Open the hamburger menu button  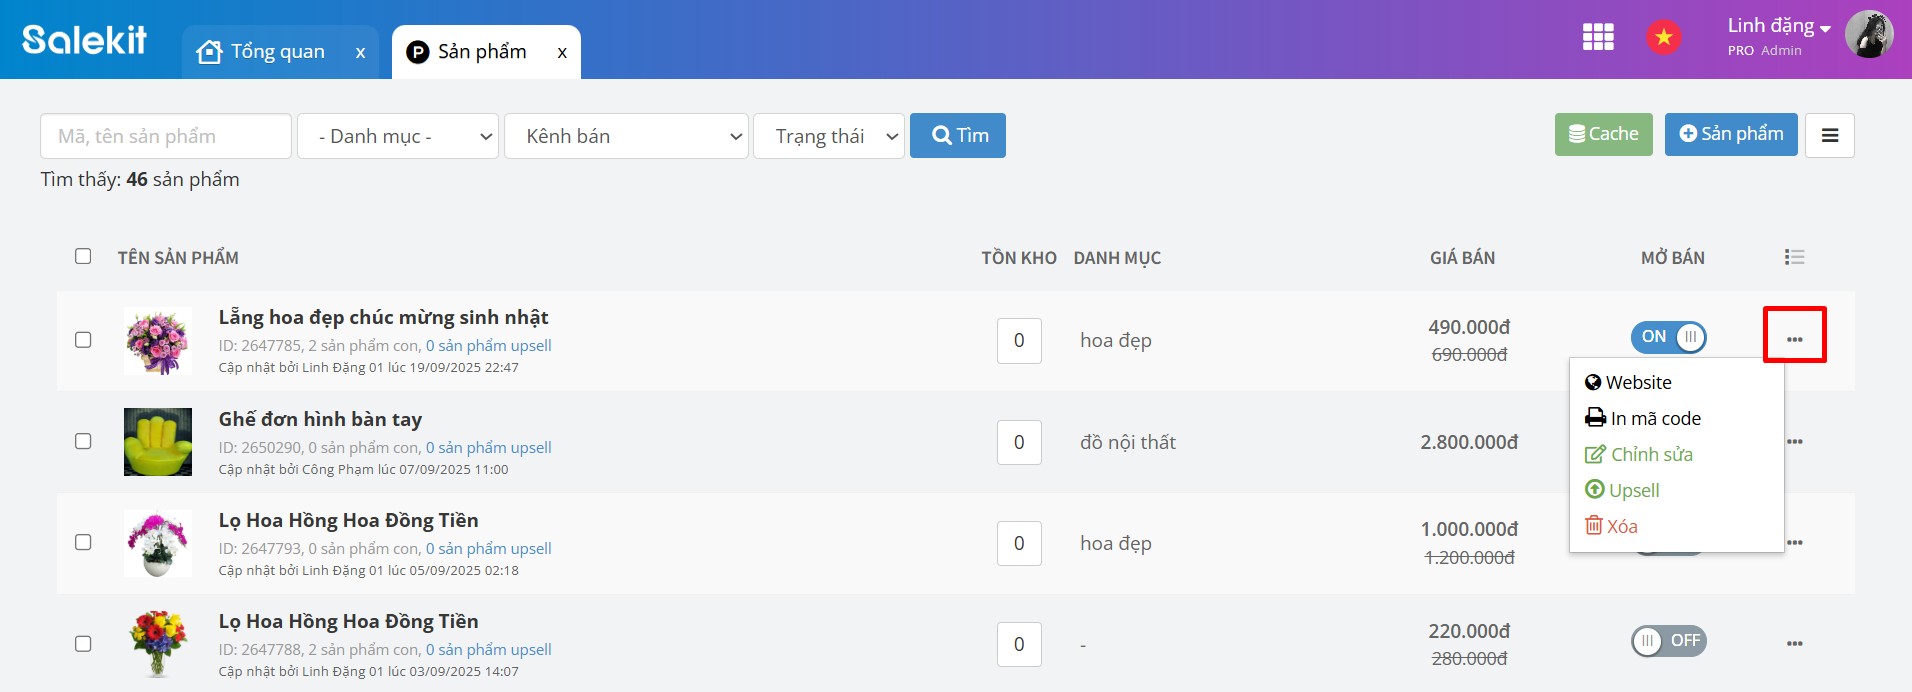[1830, 135]
